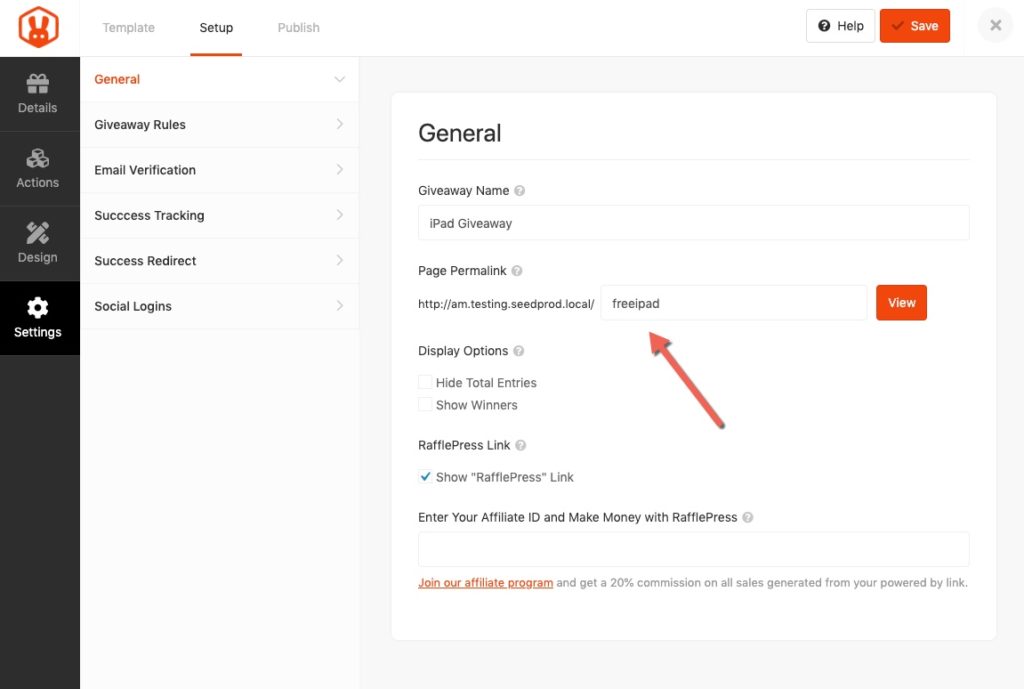
Task: Follow the Join our affiliate program link
Action: 485,583
